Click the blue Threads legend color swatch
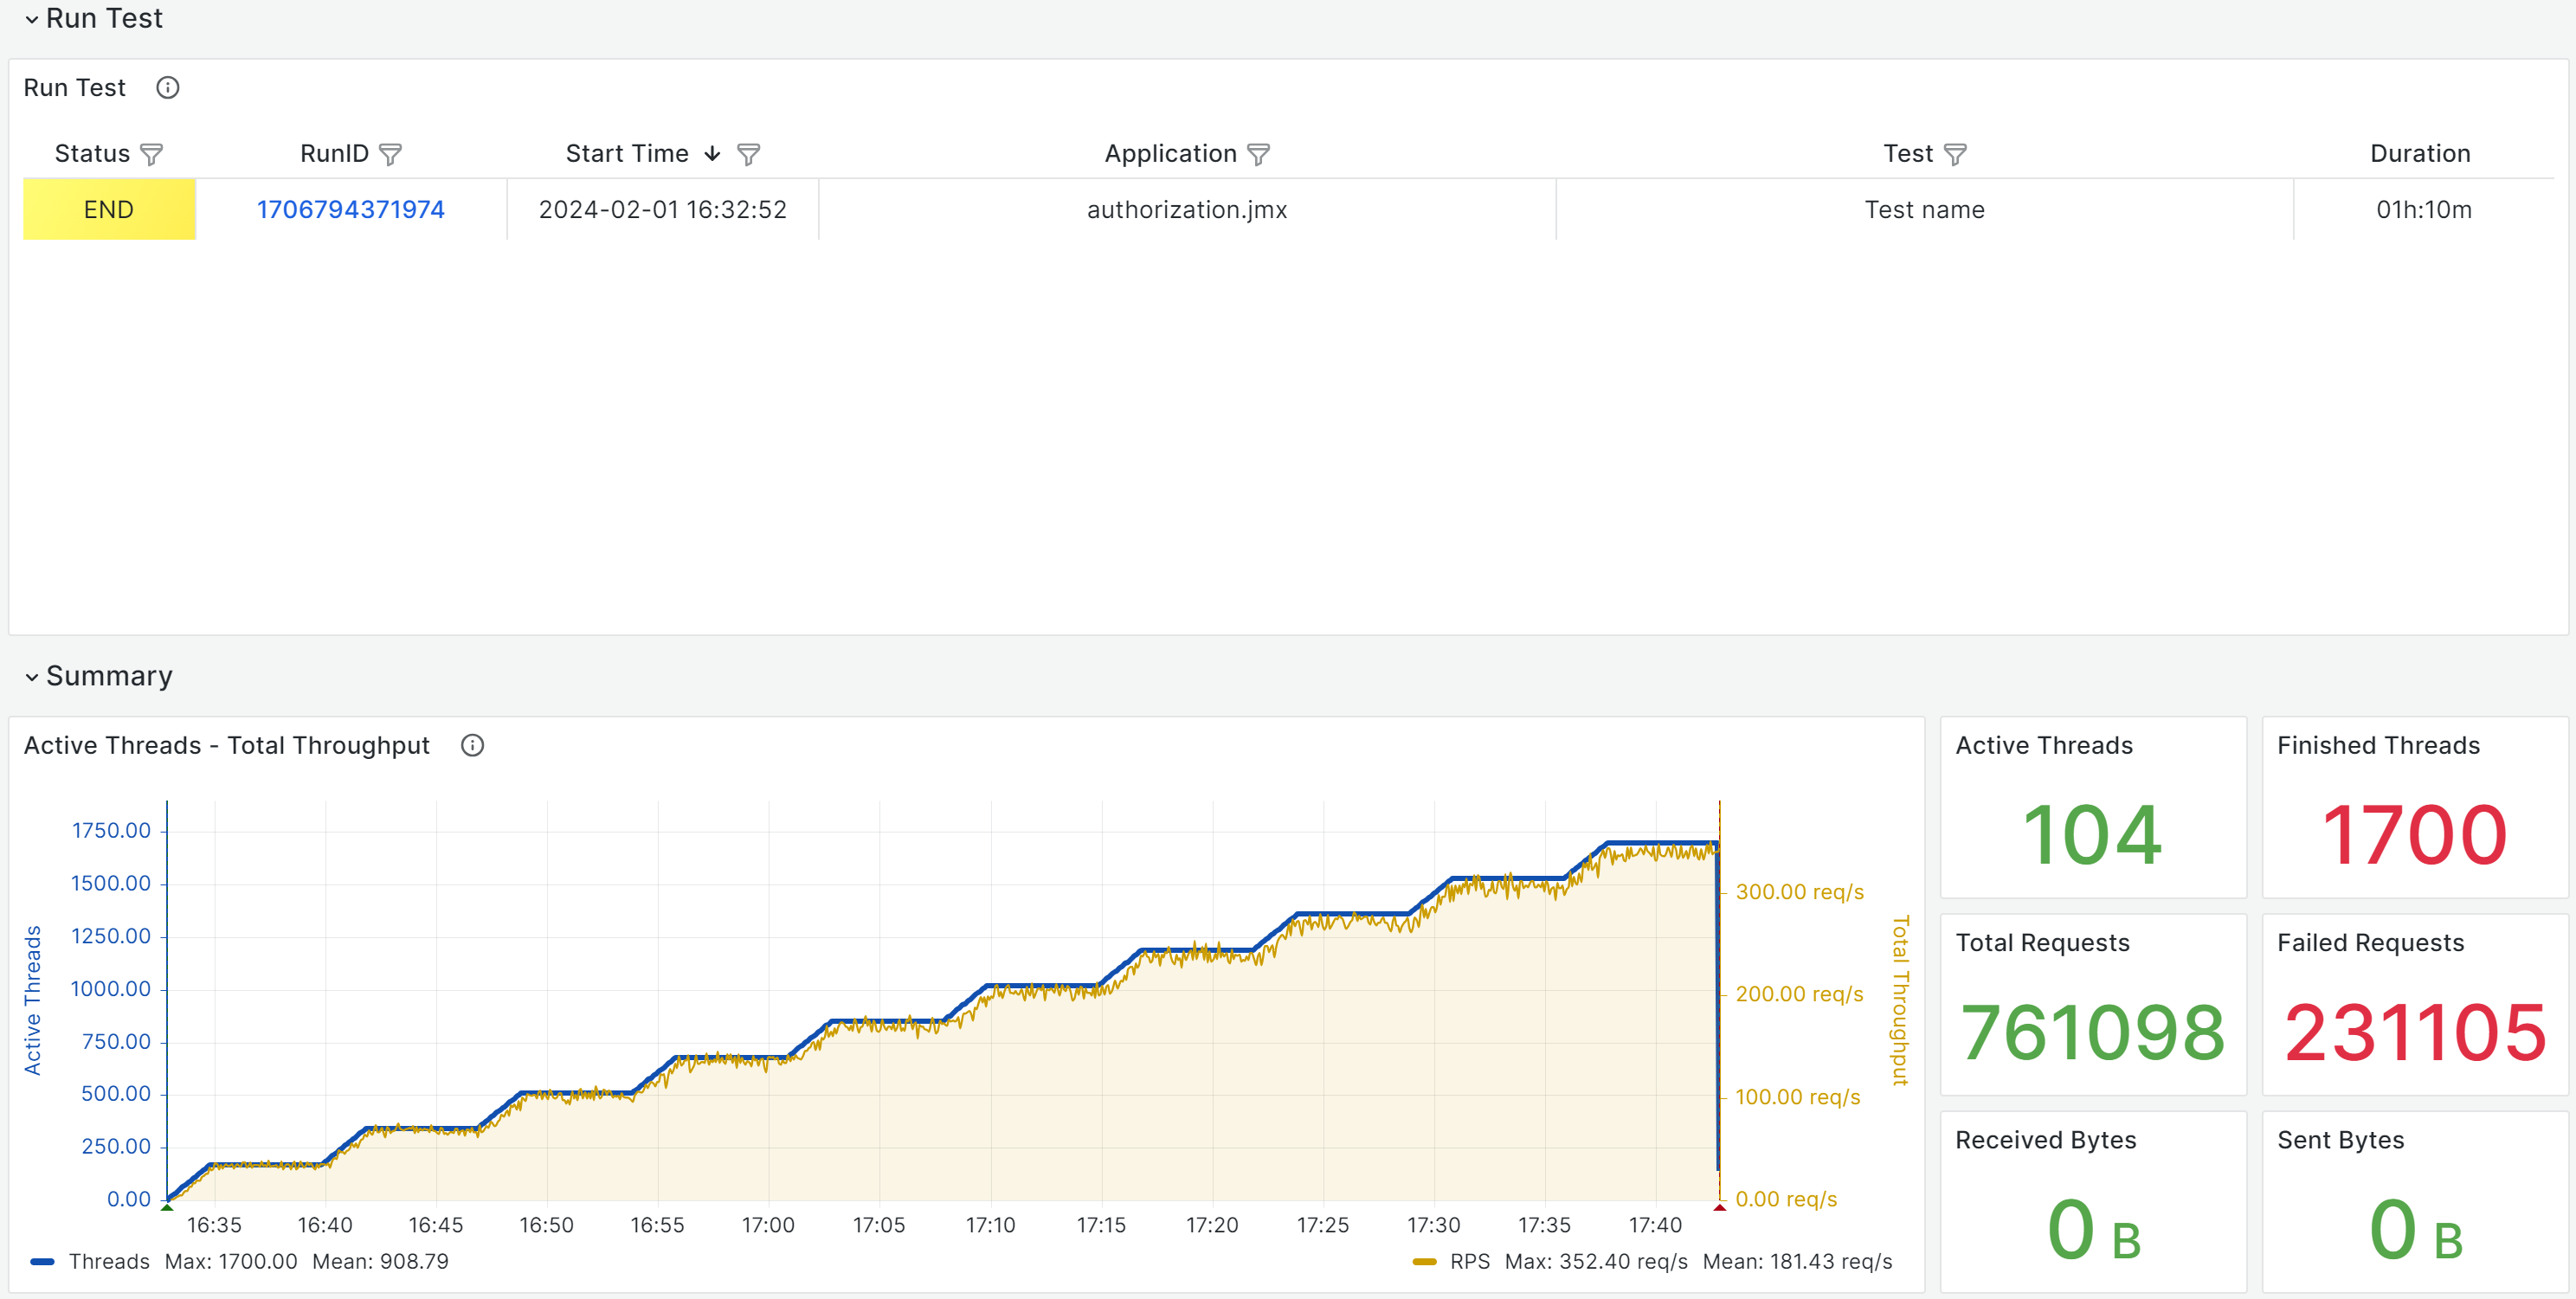Screen dimensions: 2576x1299 42,1261
